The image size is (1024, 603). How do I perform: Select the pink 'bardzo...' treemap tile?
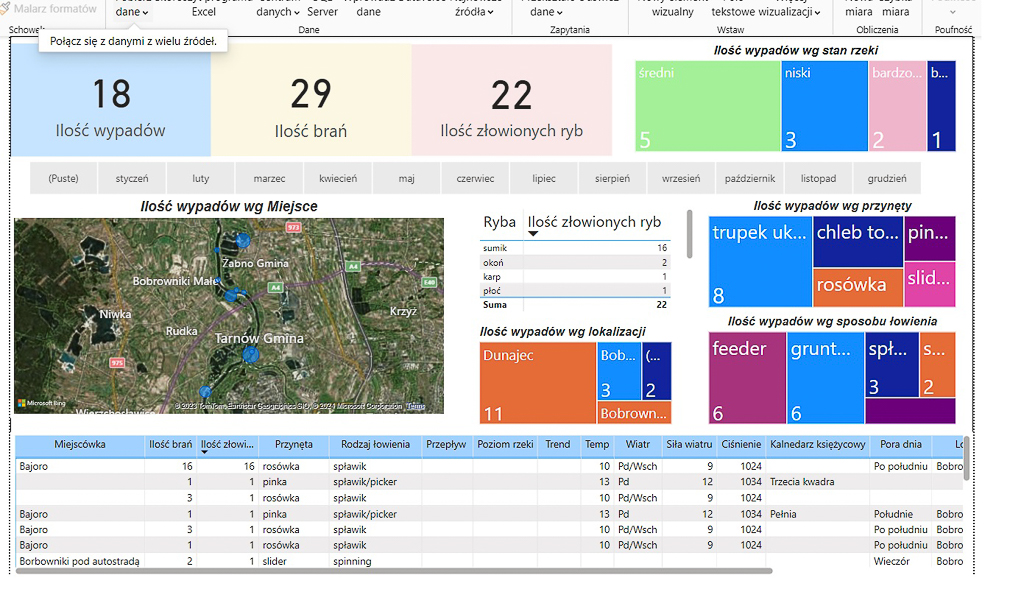pyautogui.click(x=897, y=106)
